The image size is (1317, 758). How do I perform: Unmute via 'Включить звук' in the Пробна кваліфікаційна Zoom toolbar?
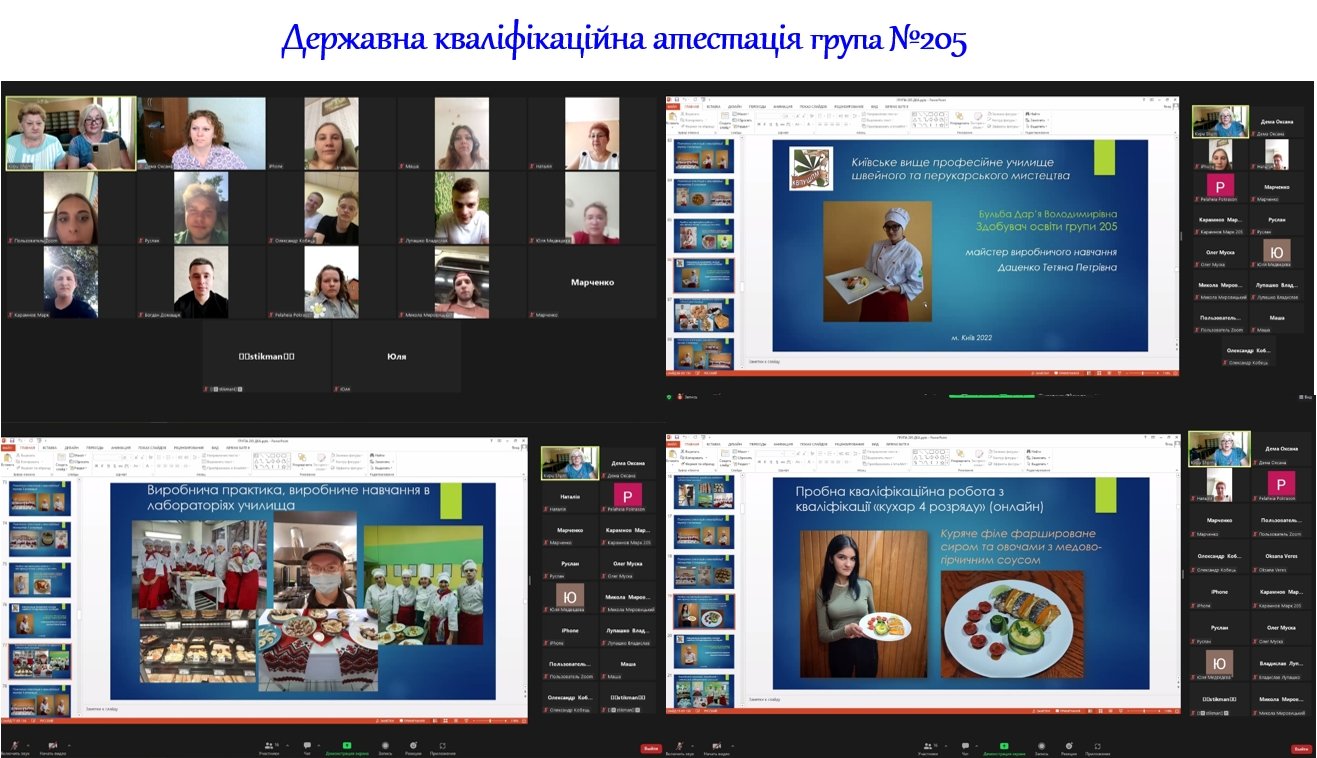682,748
